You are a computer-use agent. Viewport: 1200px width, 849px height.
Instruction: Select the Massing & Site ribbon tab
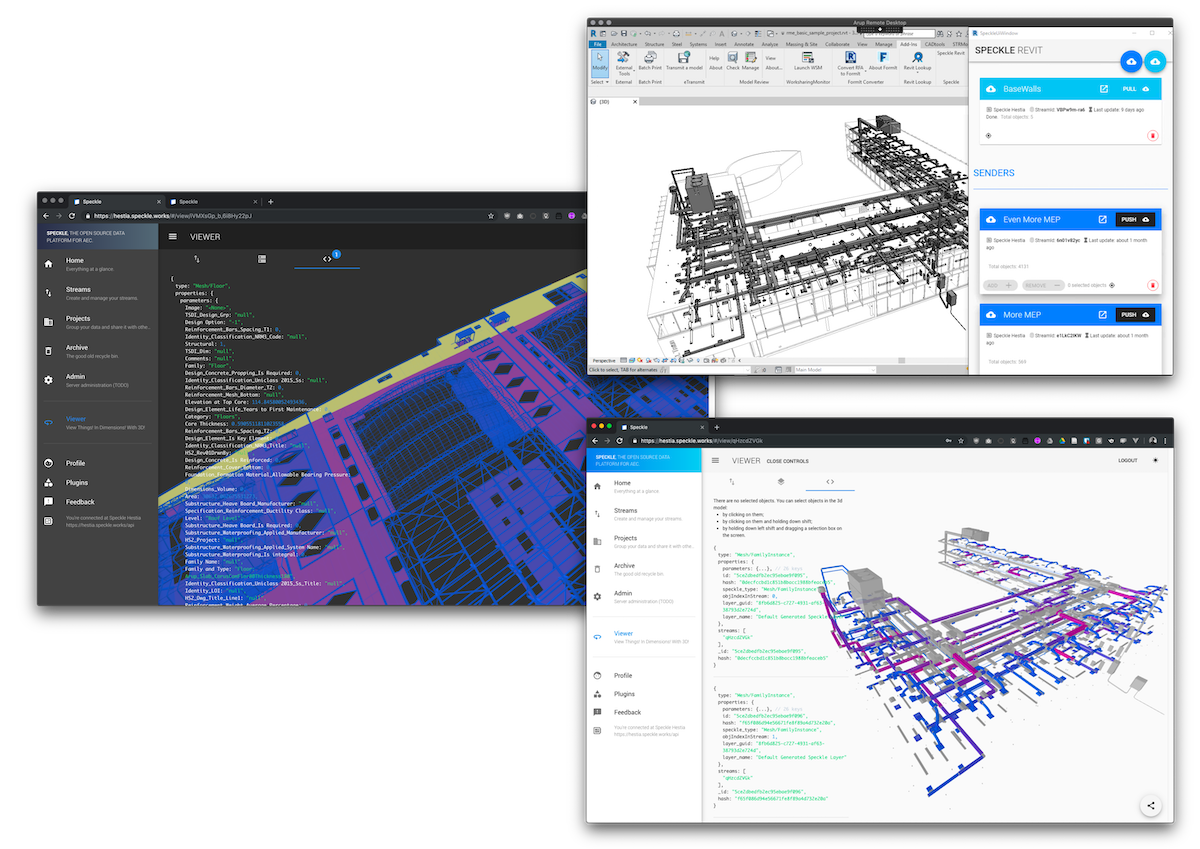801,44
